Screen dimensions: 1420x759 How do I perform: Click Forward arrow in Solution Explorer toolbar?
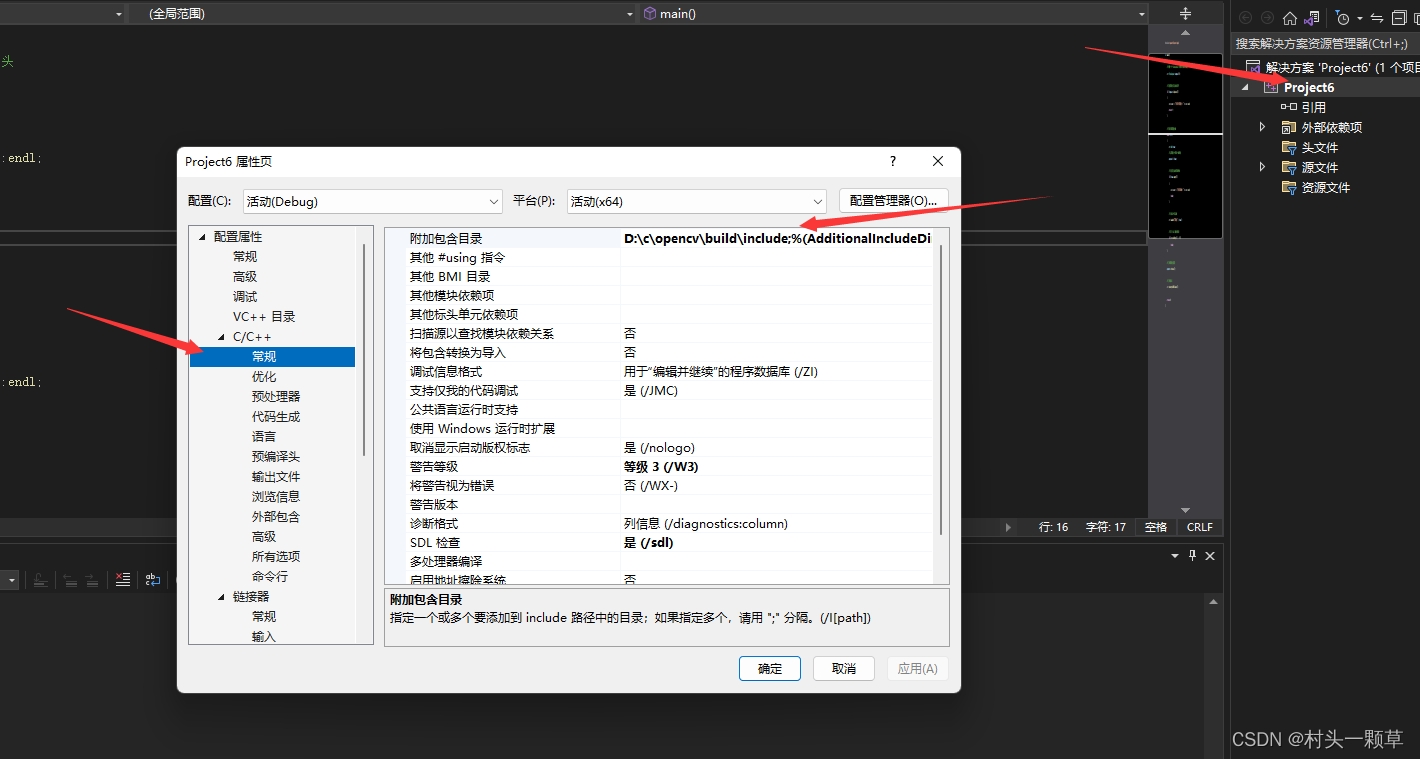(1268, 18)
